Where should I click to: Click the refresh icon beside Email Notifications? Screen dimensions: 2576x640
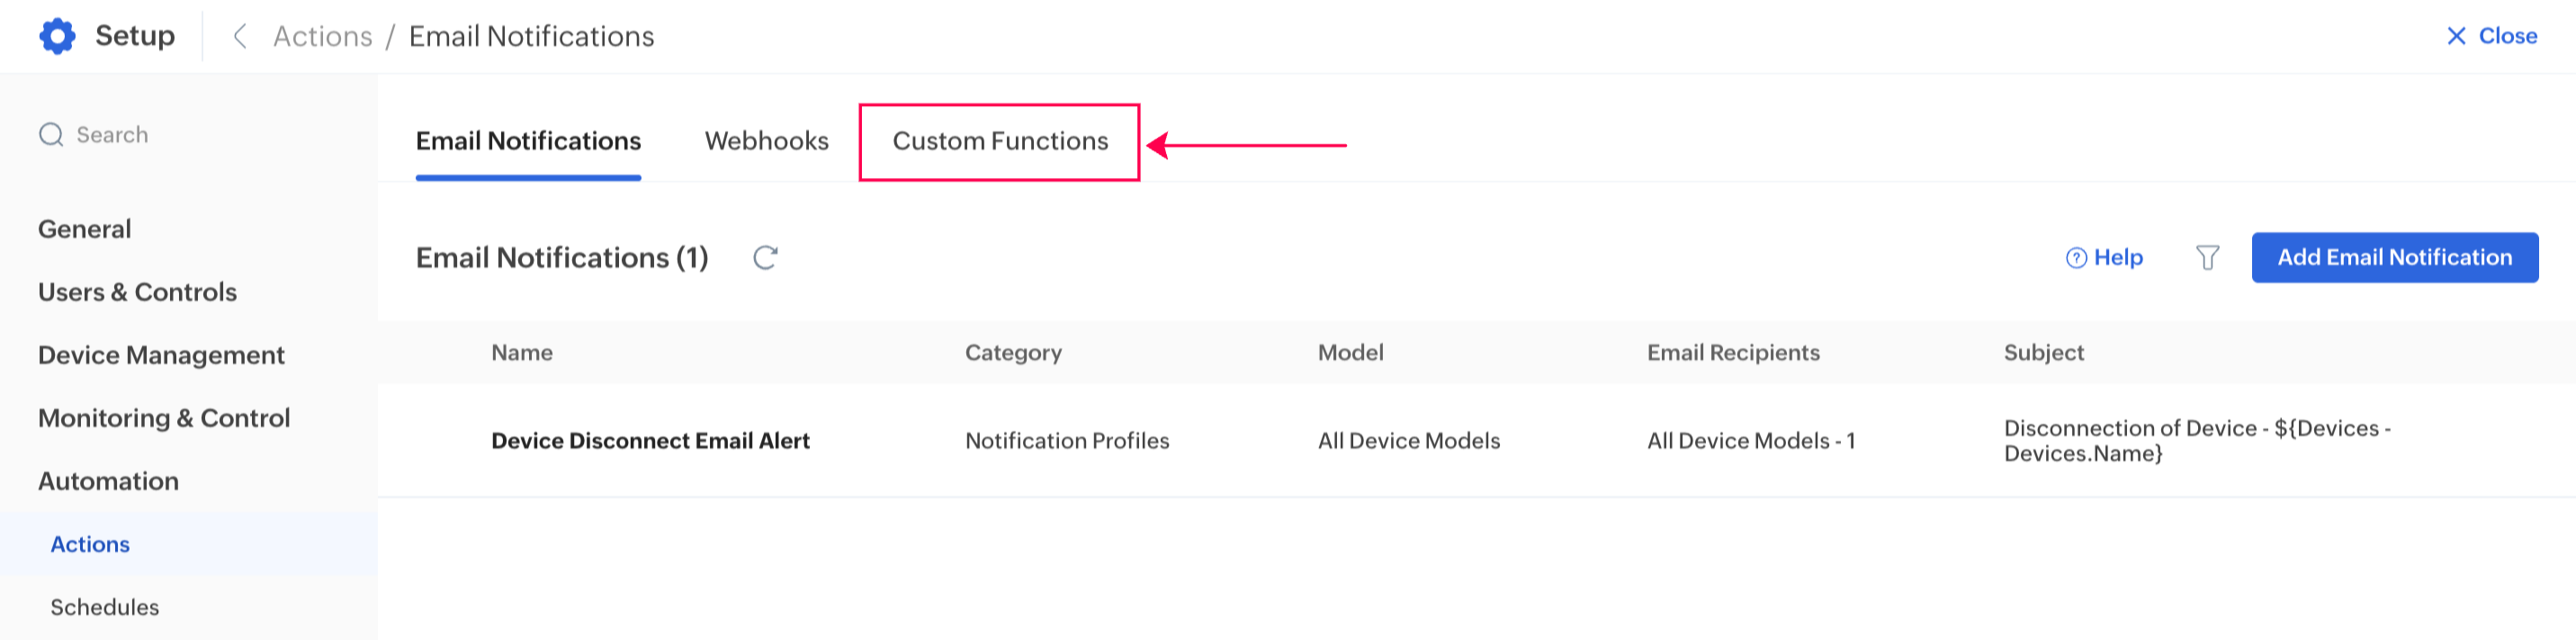point(765,258)
